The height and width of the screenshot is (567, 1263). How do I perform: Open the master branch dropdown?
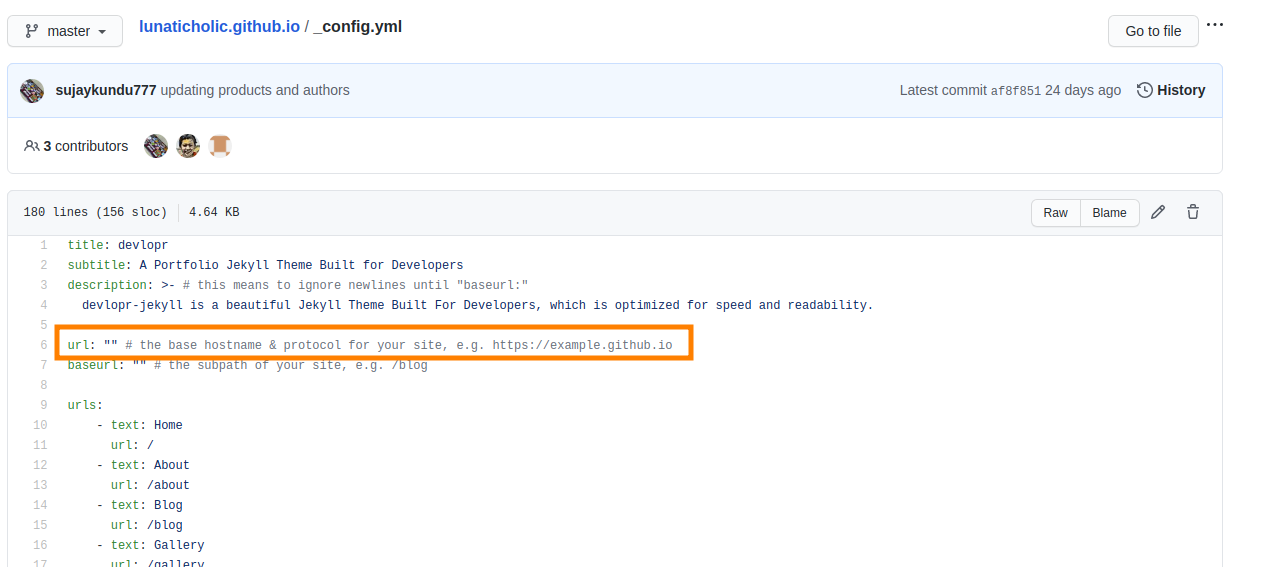tap(65, 31)
